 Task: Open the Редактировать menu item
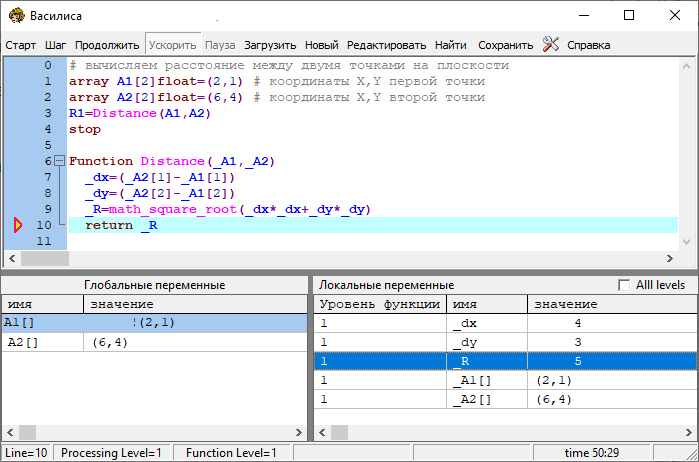386,45
